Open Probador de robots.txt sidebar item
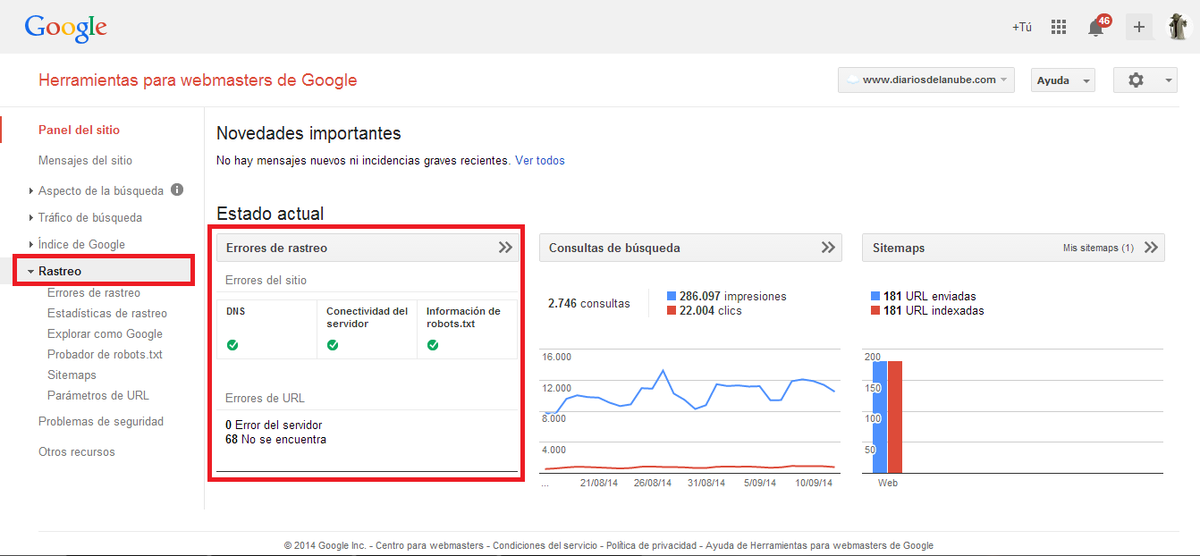 (x=105, y=355)
